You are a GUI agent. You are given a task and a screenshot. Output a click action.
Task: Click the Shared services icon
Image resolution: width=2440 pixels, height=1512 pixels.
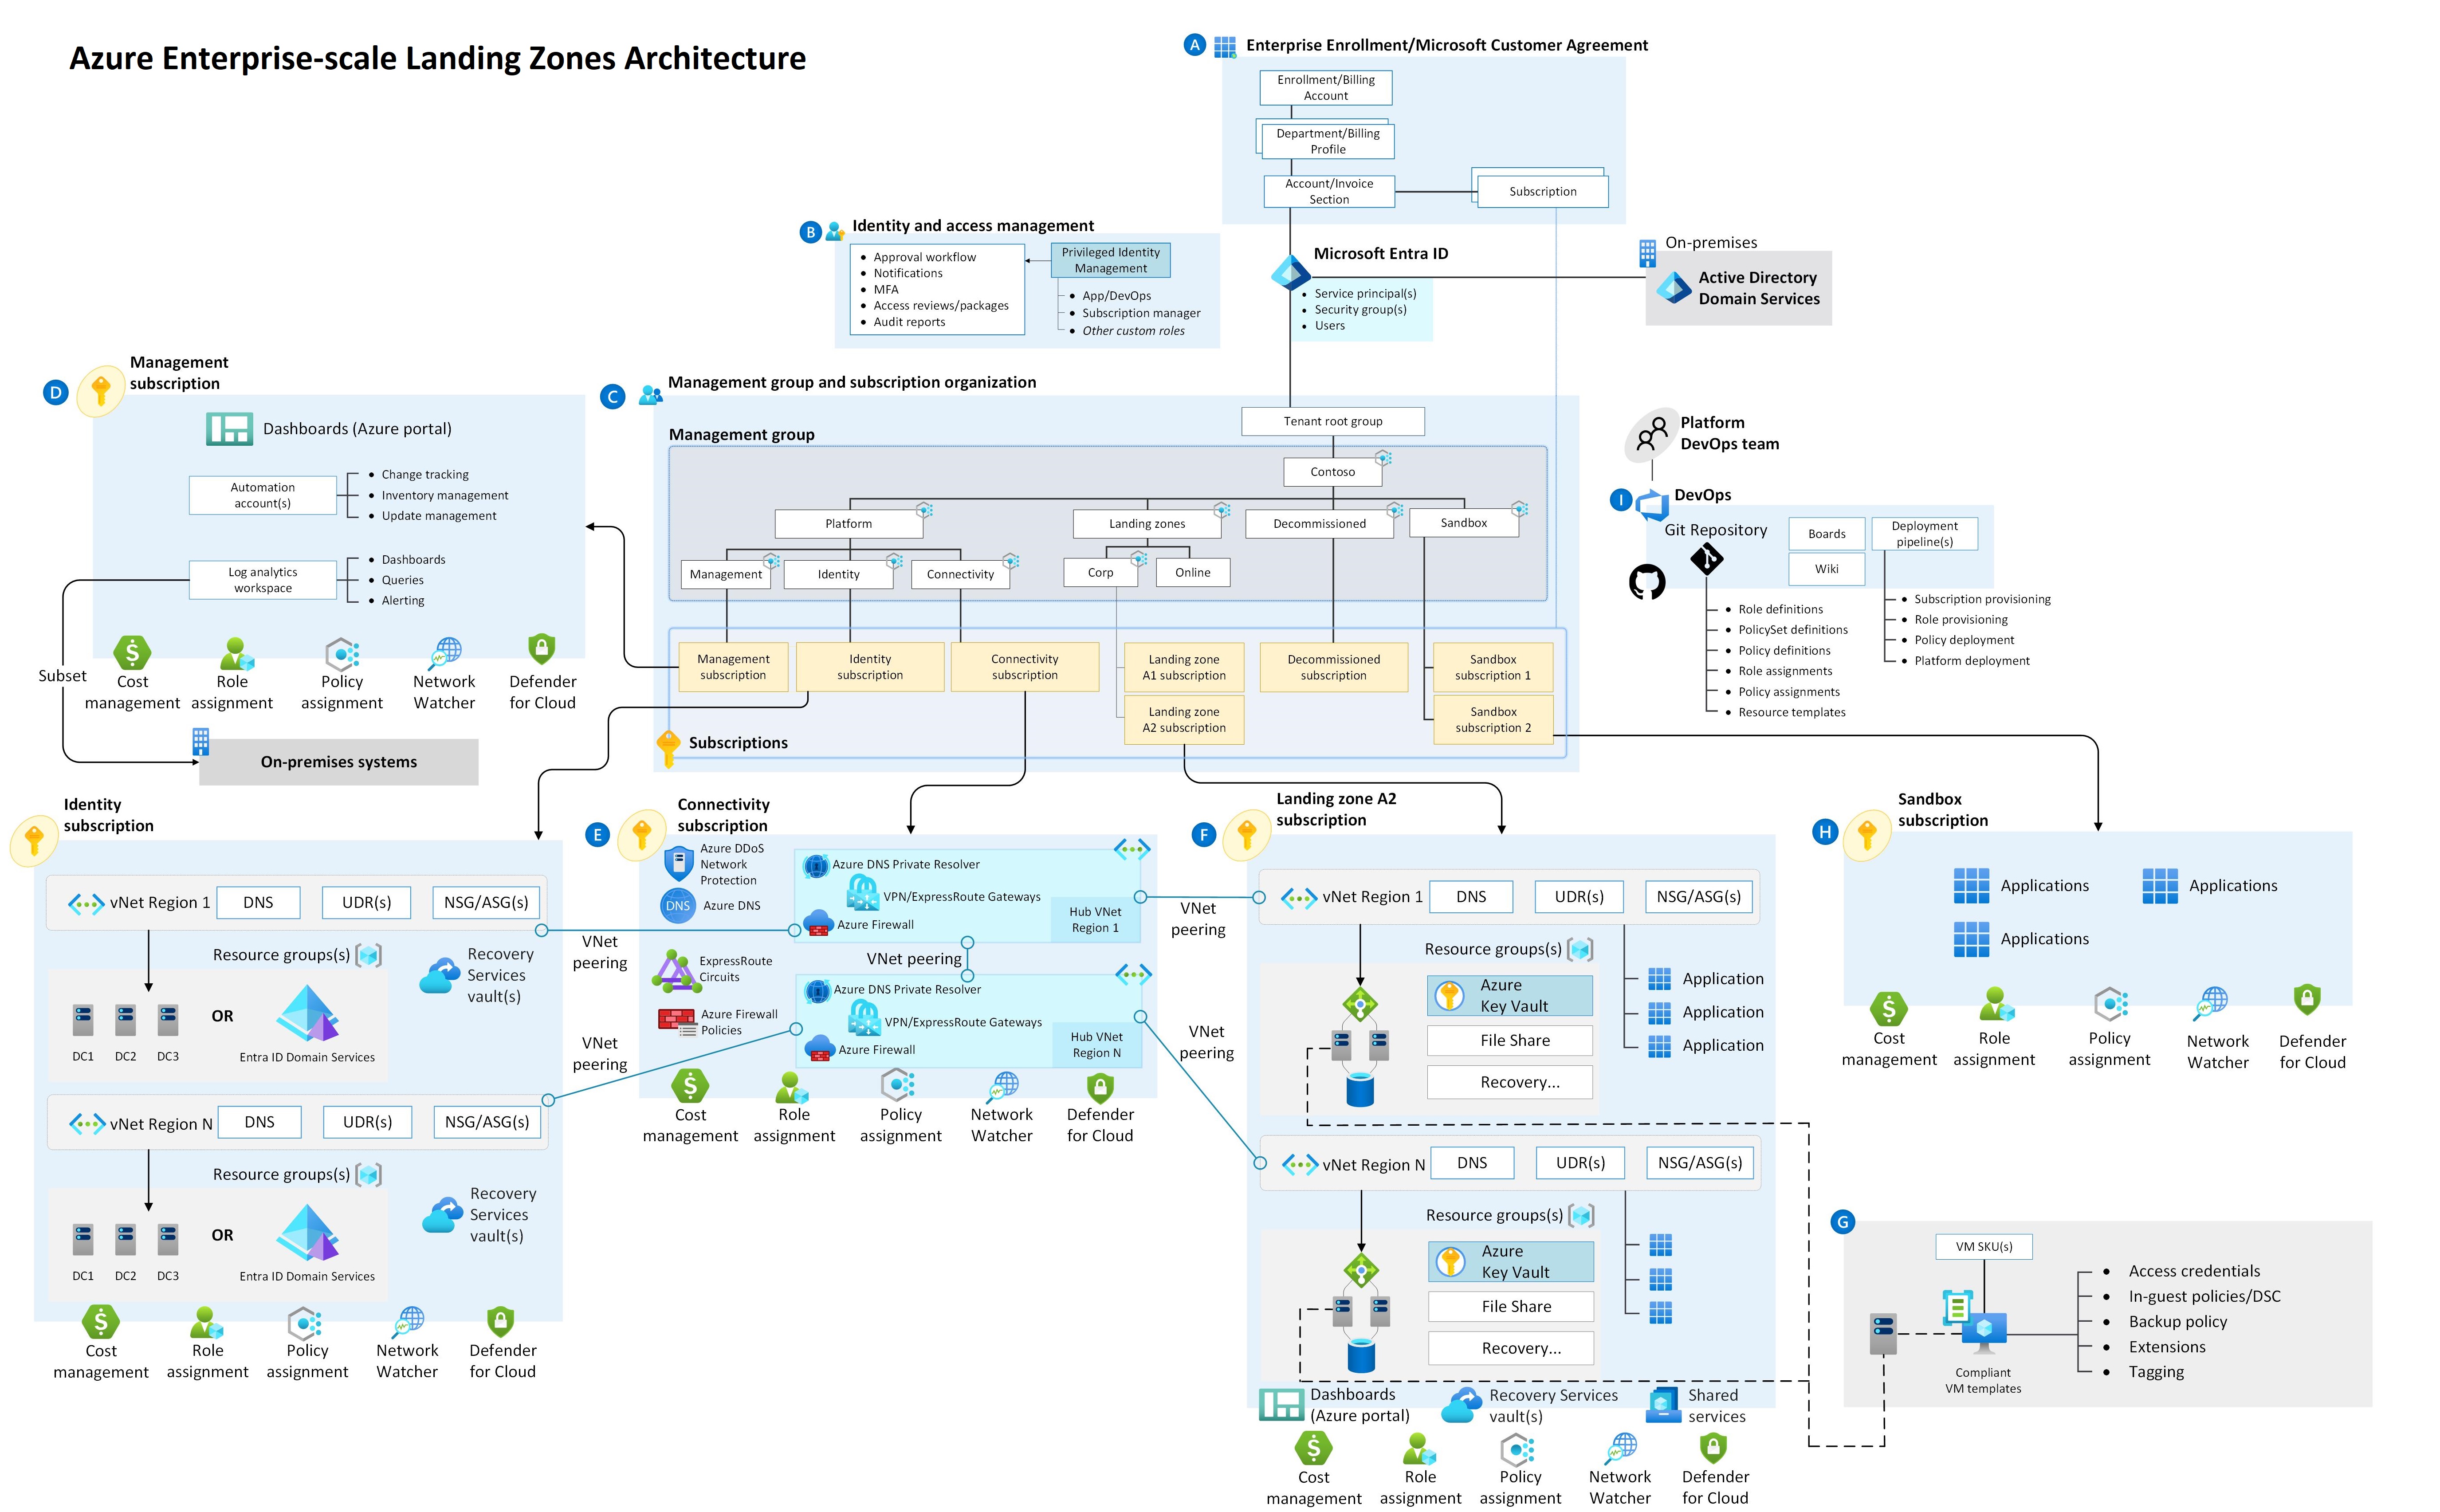pos(1663,1405)
